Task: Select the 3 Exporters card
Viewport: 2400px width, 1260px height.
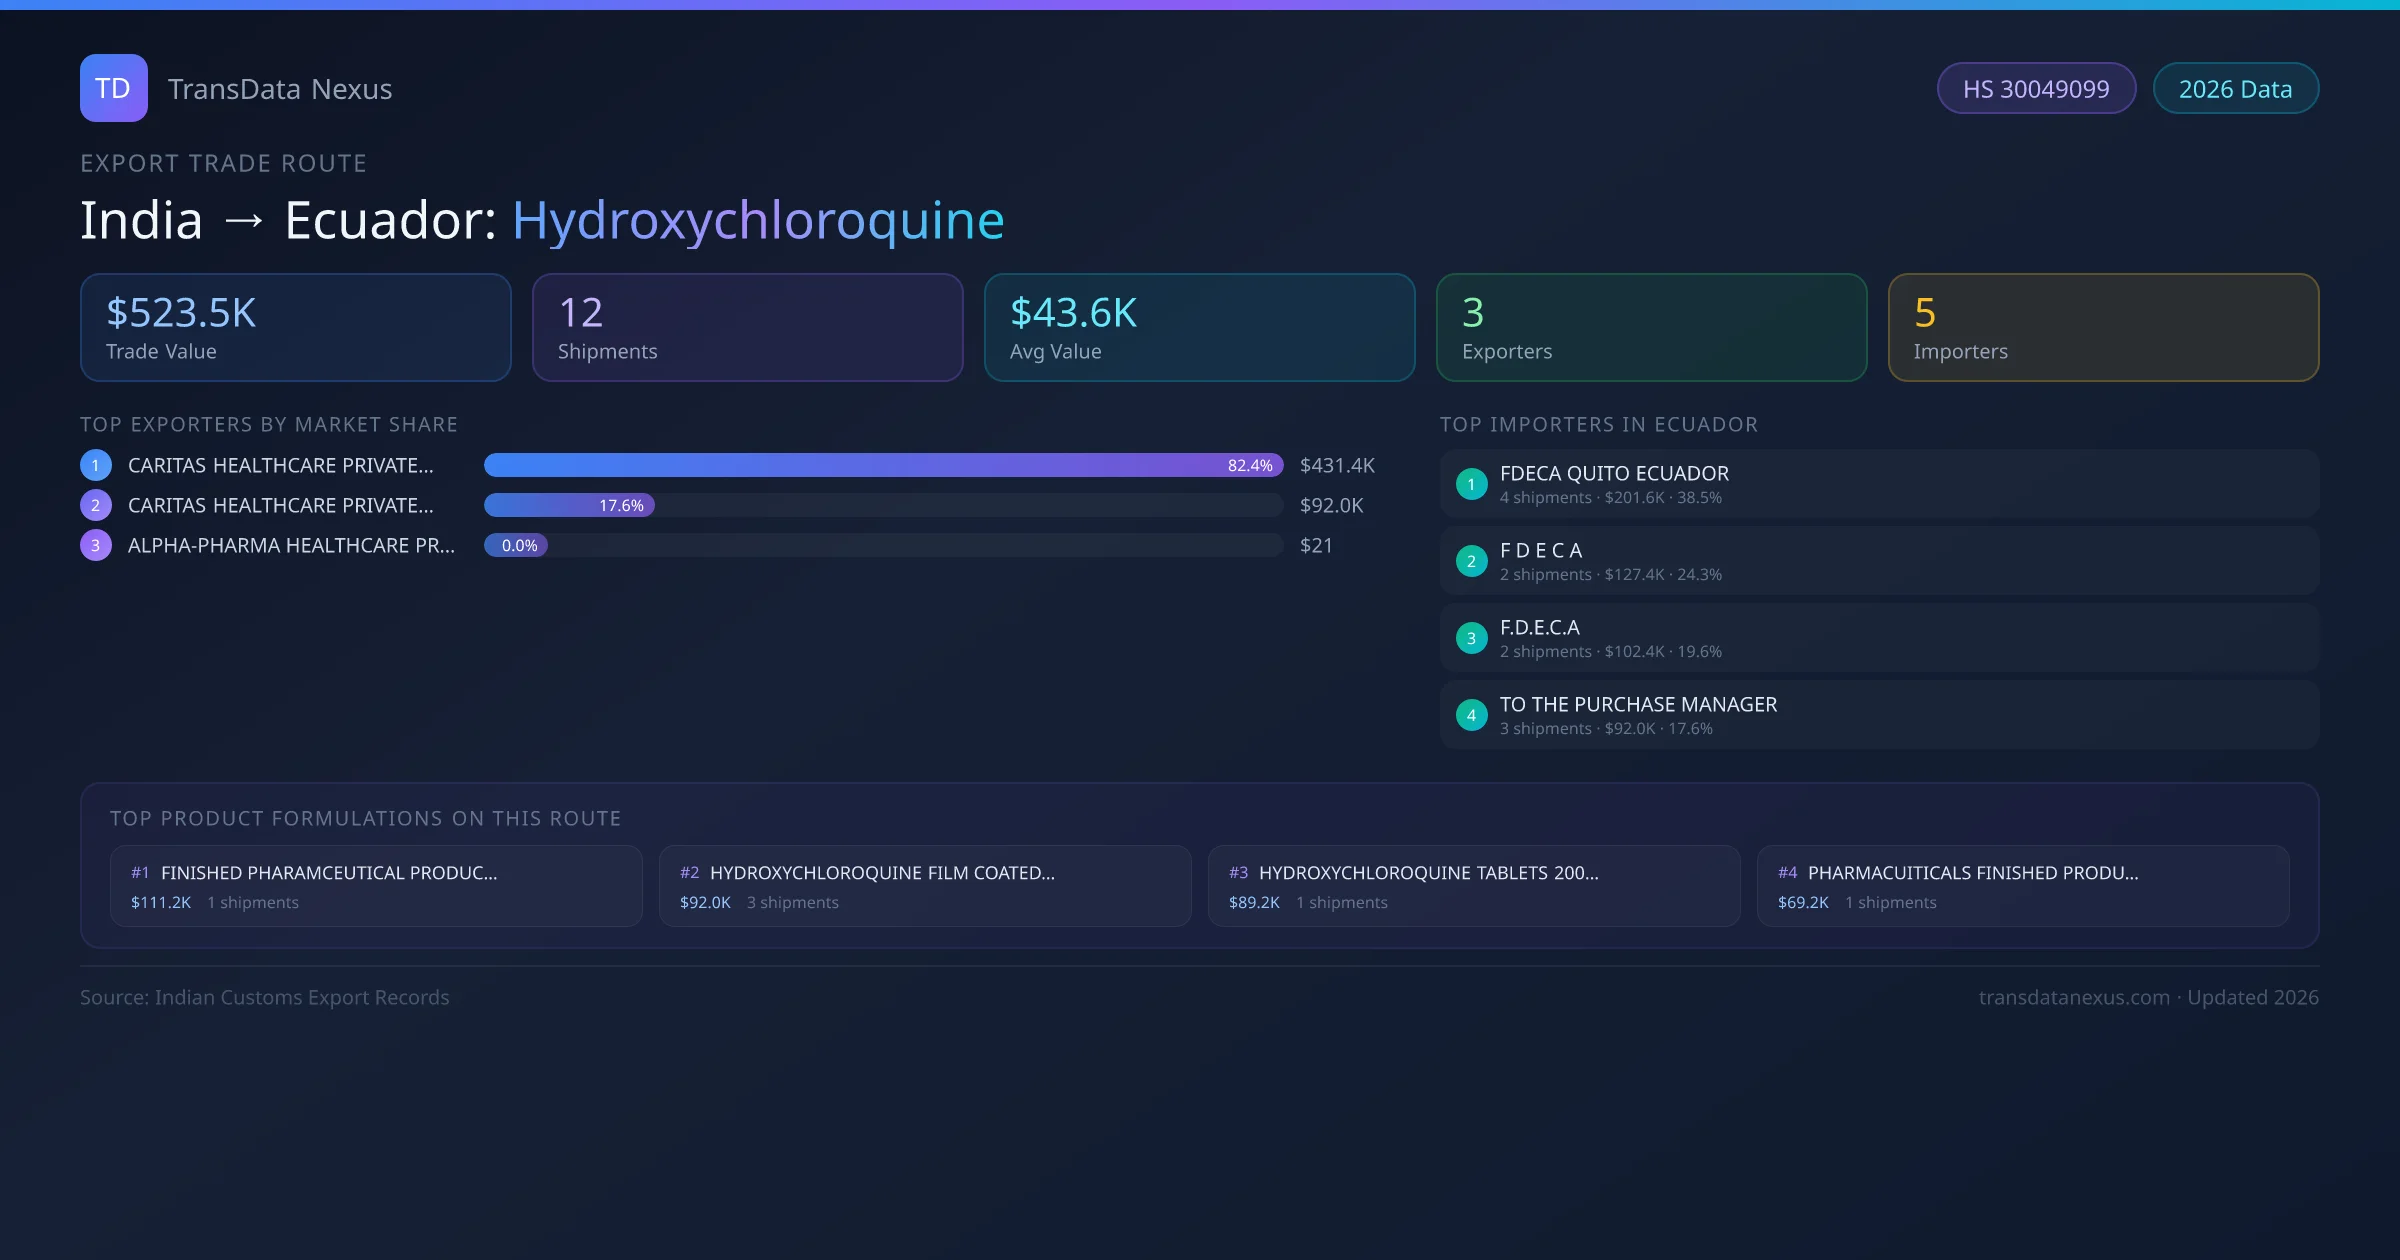Action: tap(1651, 327)
